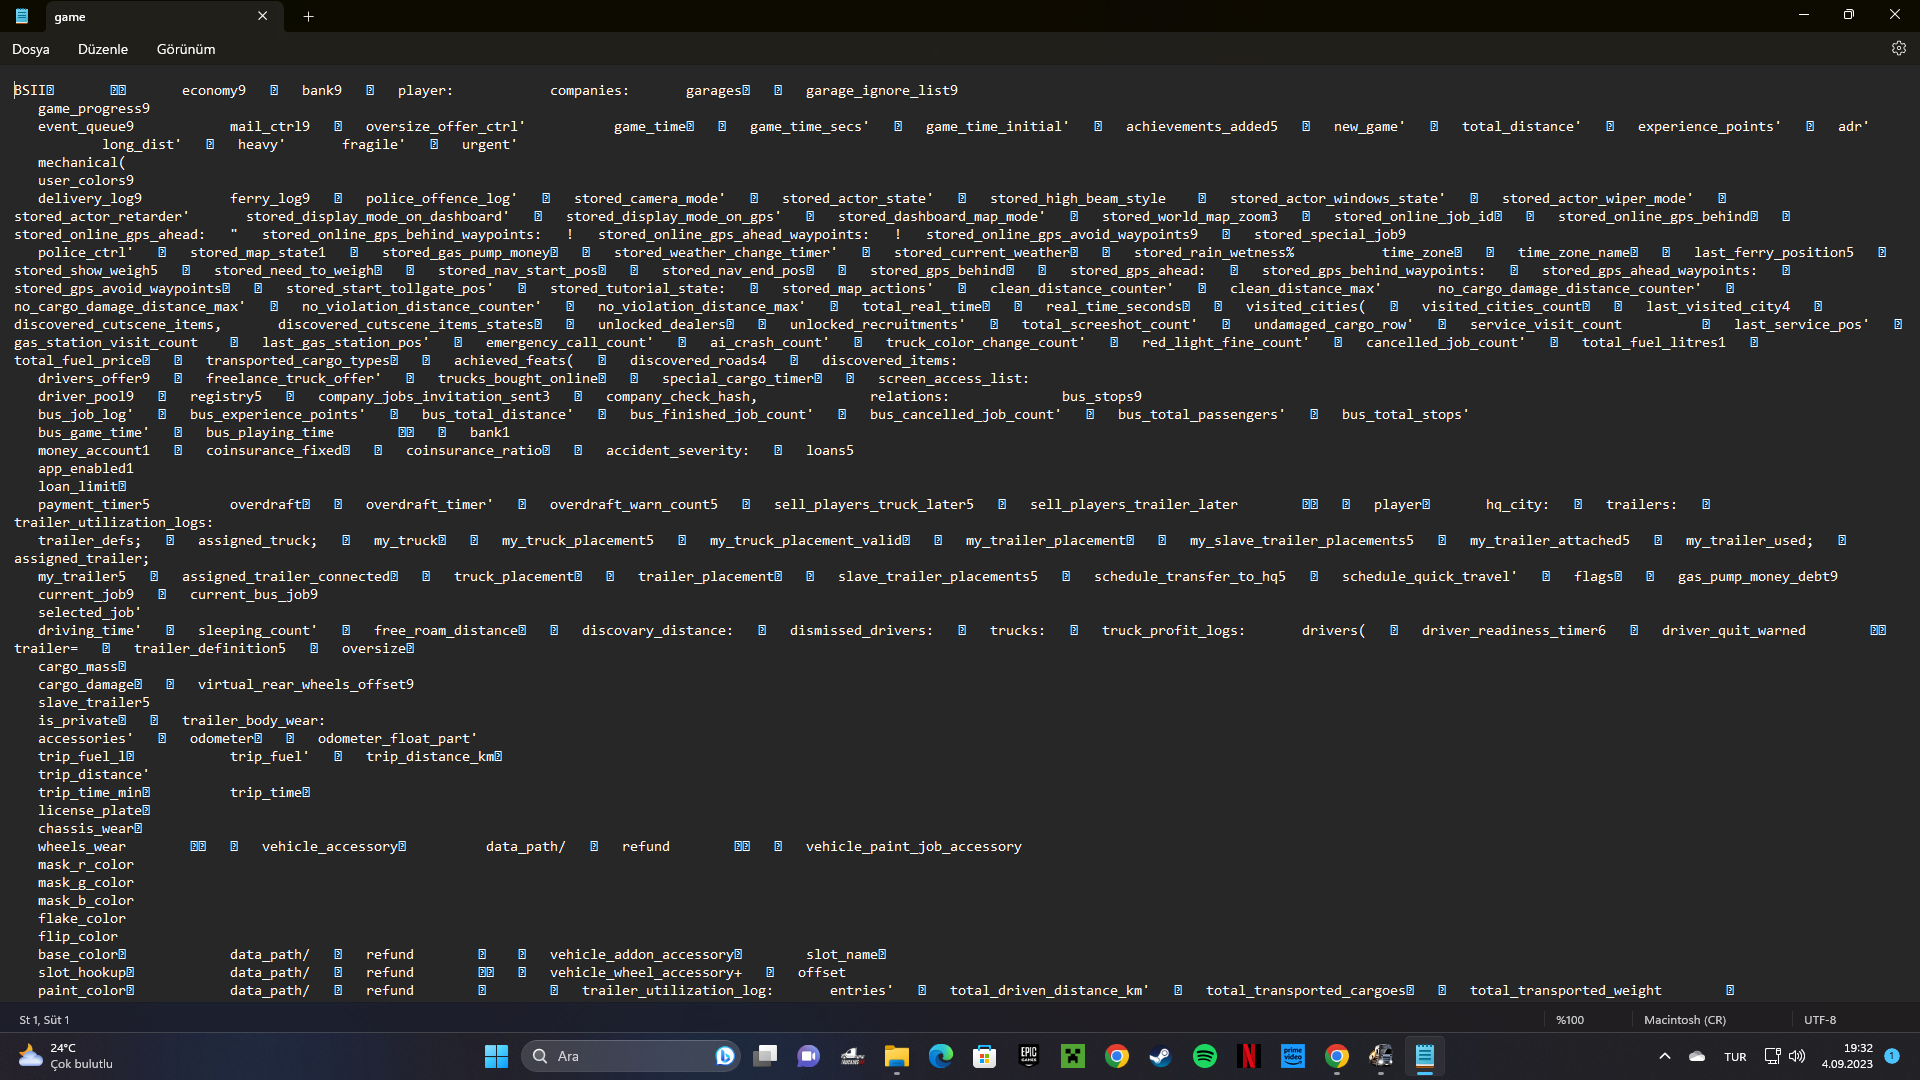The height and width of the screenshot is (1080, 1920).
Task: Click Macintosh (CR) line ending indicator
Action: point(1684,1020)
